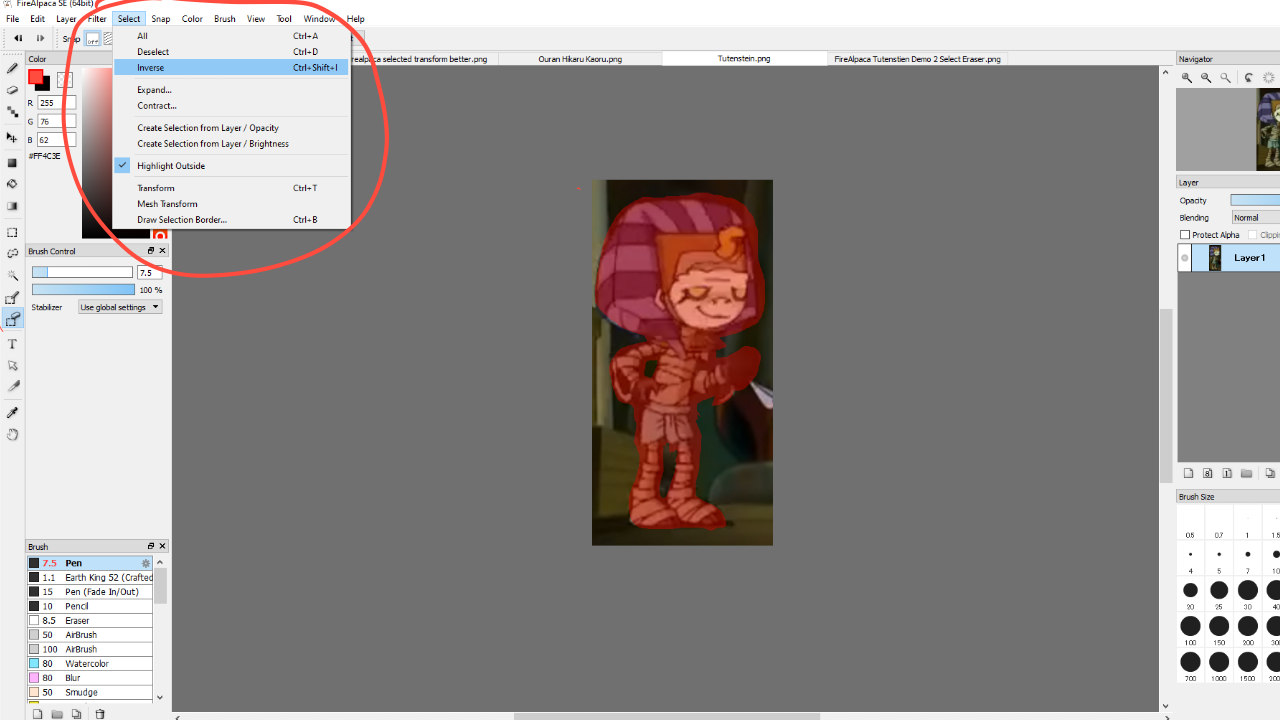This screenshot has width=1280, height=720.
Task: Select the Select Eraser tool
Action: 12,319
